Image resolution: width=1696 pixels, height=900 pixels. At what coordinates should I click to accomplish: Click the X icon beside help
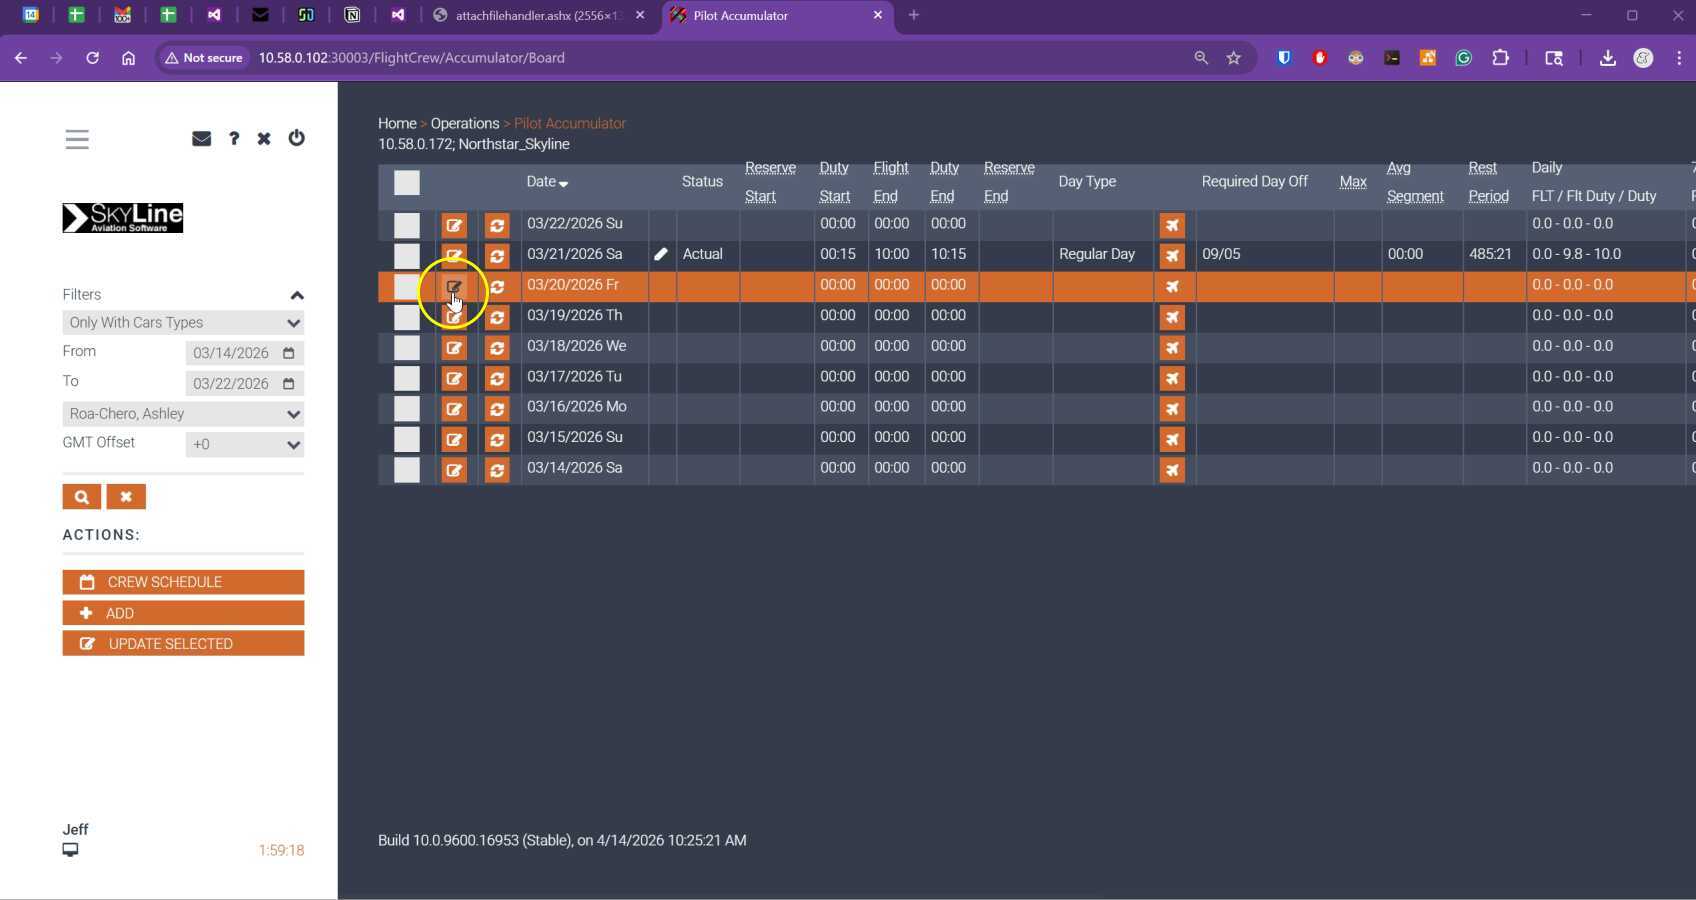[264, 139]
